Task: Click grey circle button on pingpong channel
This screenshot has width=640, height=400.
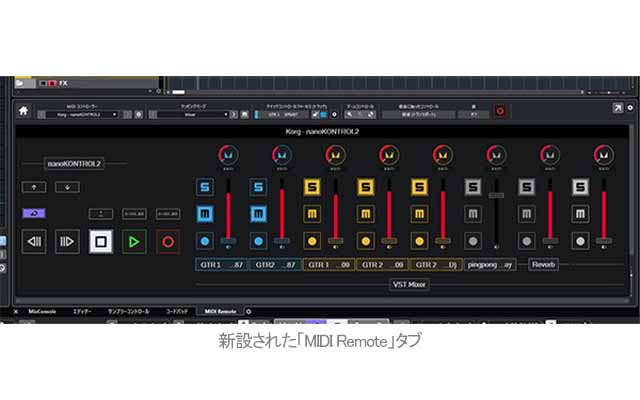Action: [x=473, y=241]
